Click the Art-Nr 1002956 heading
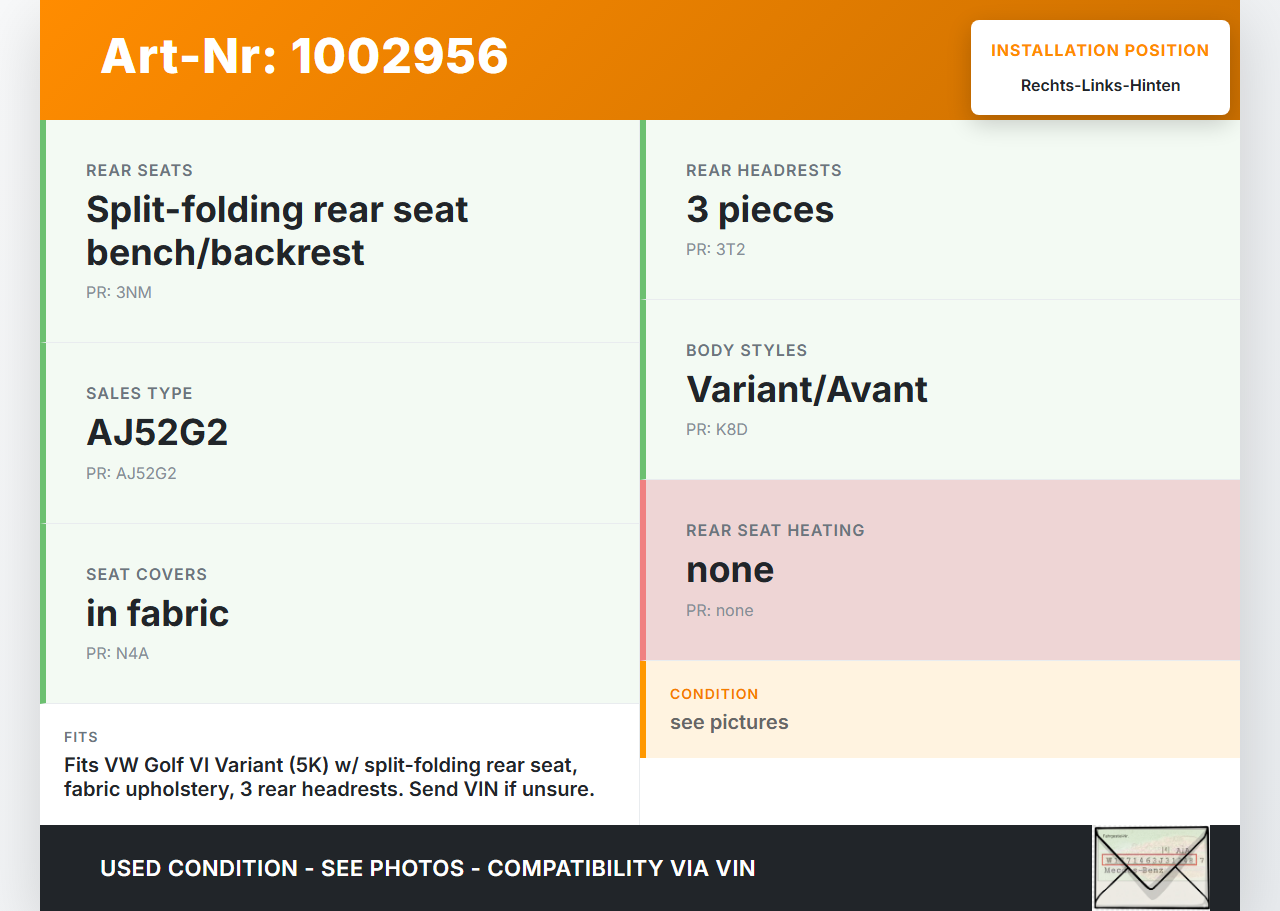Screen dimensions: 1280x911 [x=304, y=56]
